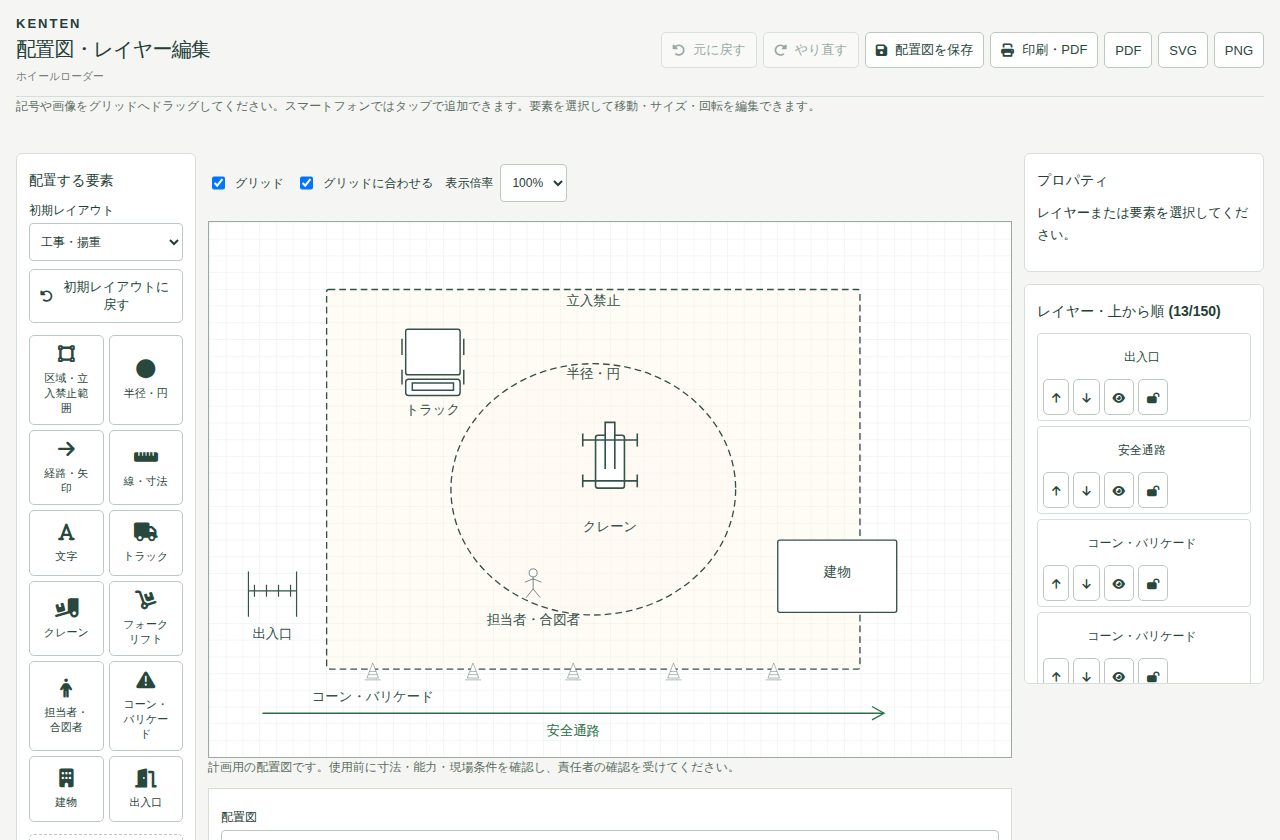This screenshot has height=840, width=1280.
Task: Open 印刷・PDF print dialog
Action: click(x=1044, y=50)
